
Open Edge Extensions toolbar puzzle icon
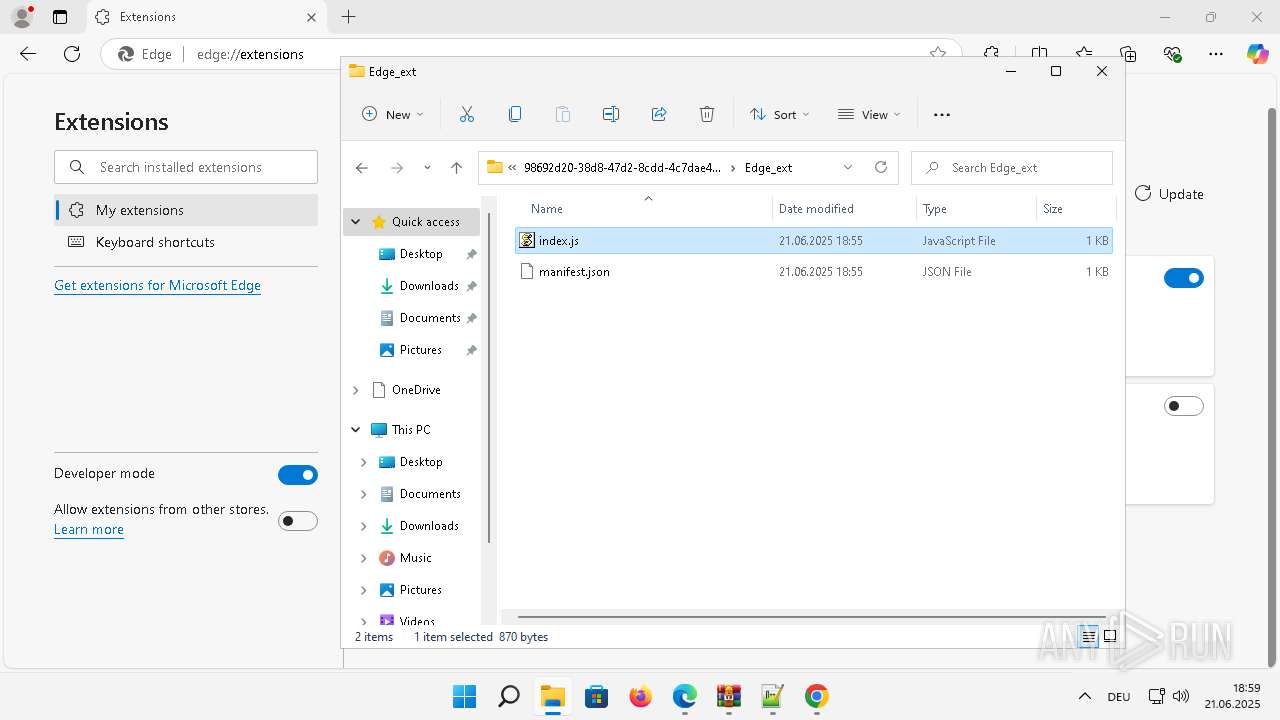click(x=991, y=54)
